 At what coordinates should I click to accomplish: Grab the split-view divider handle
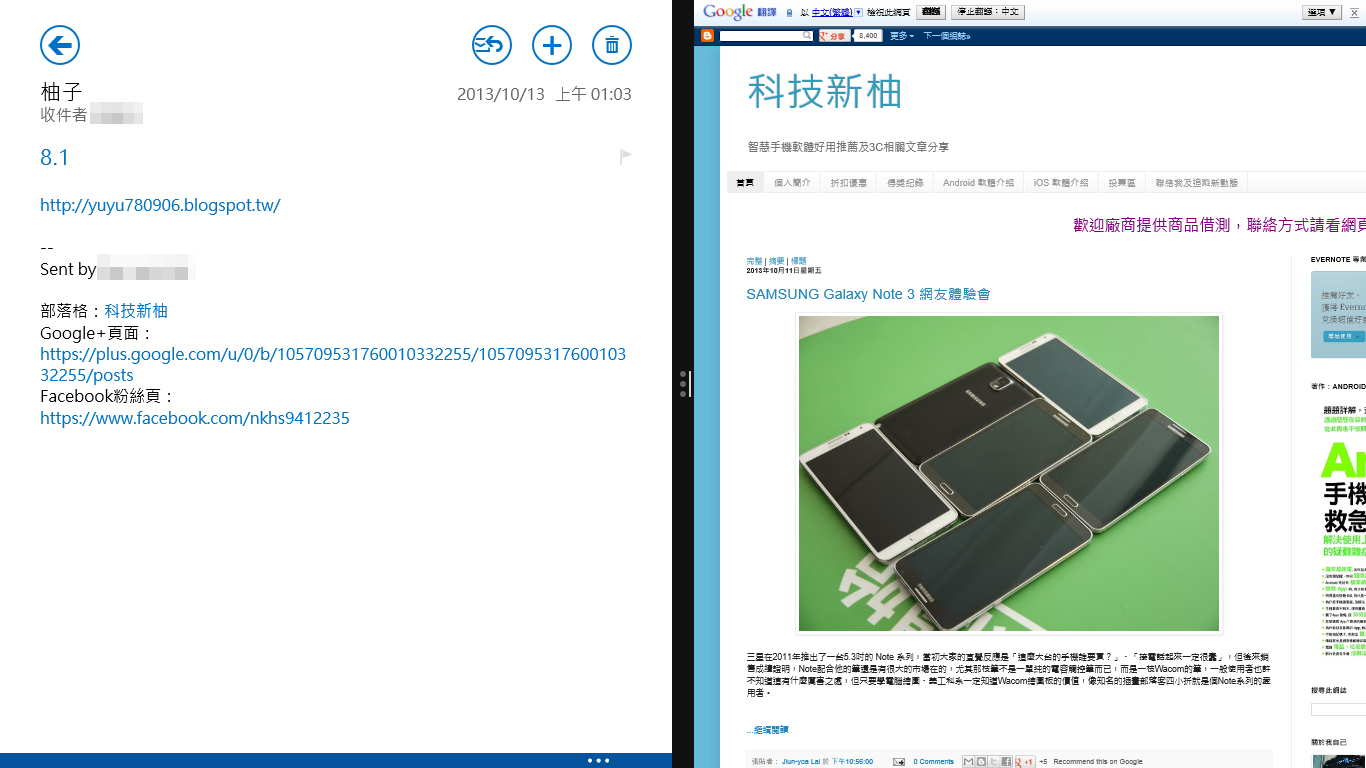click(684, 384)
